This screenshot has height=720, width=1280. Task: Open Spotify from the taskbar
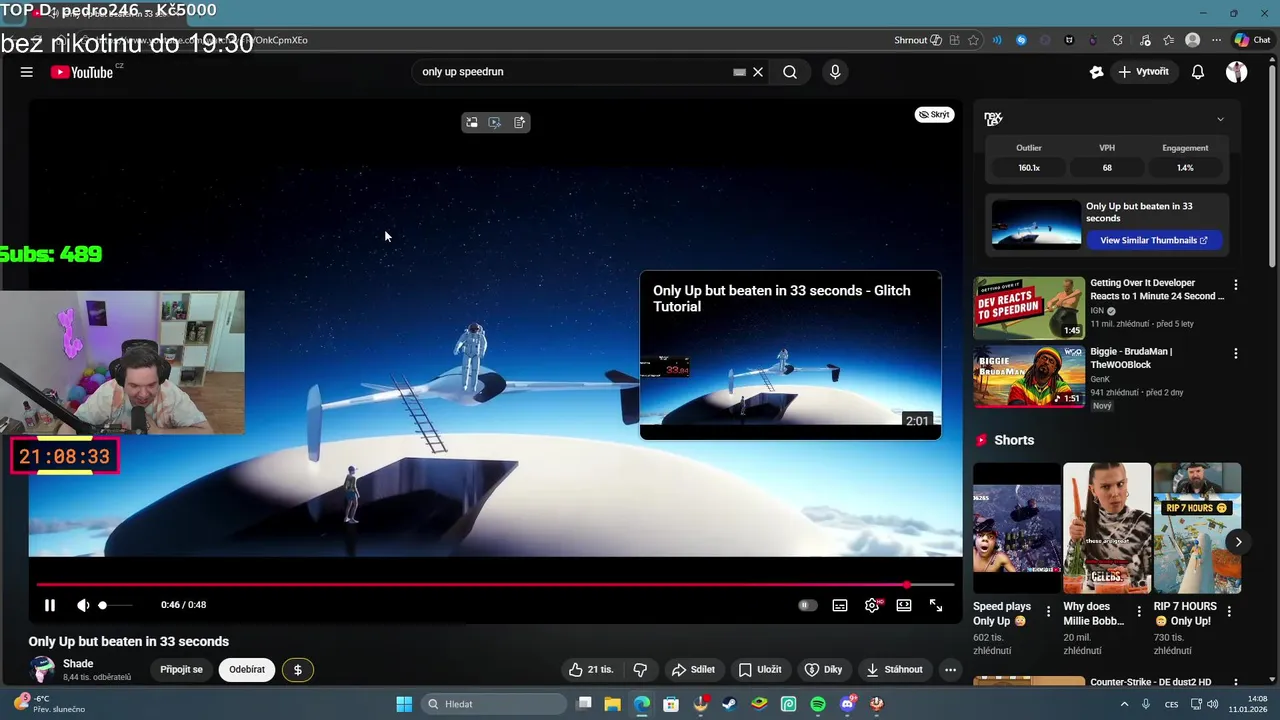(817, 704)
